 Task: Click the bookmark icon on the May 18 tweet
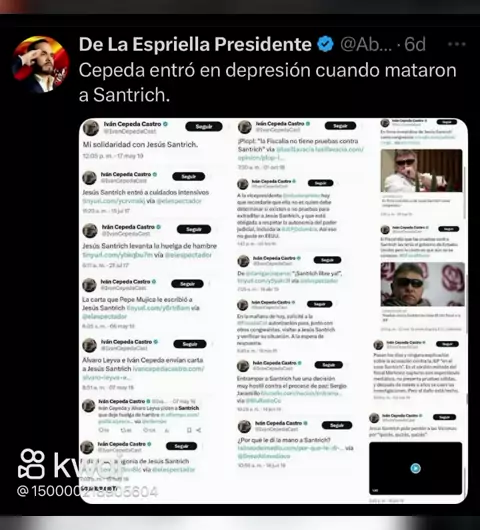[189, 430]
